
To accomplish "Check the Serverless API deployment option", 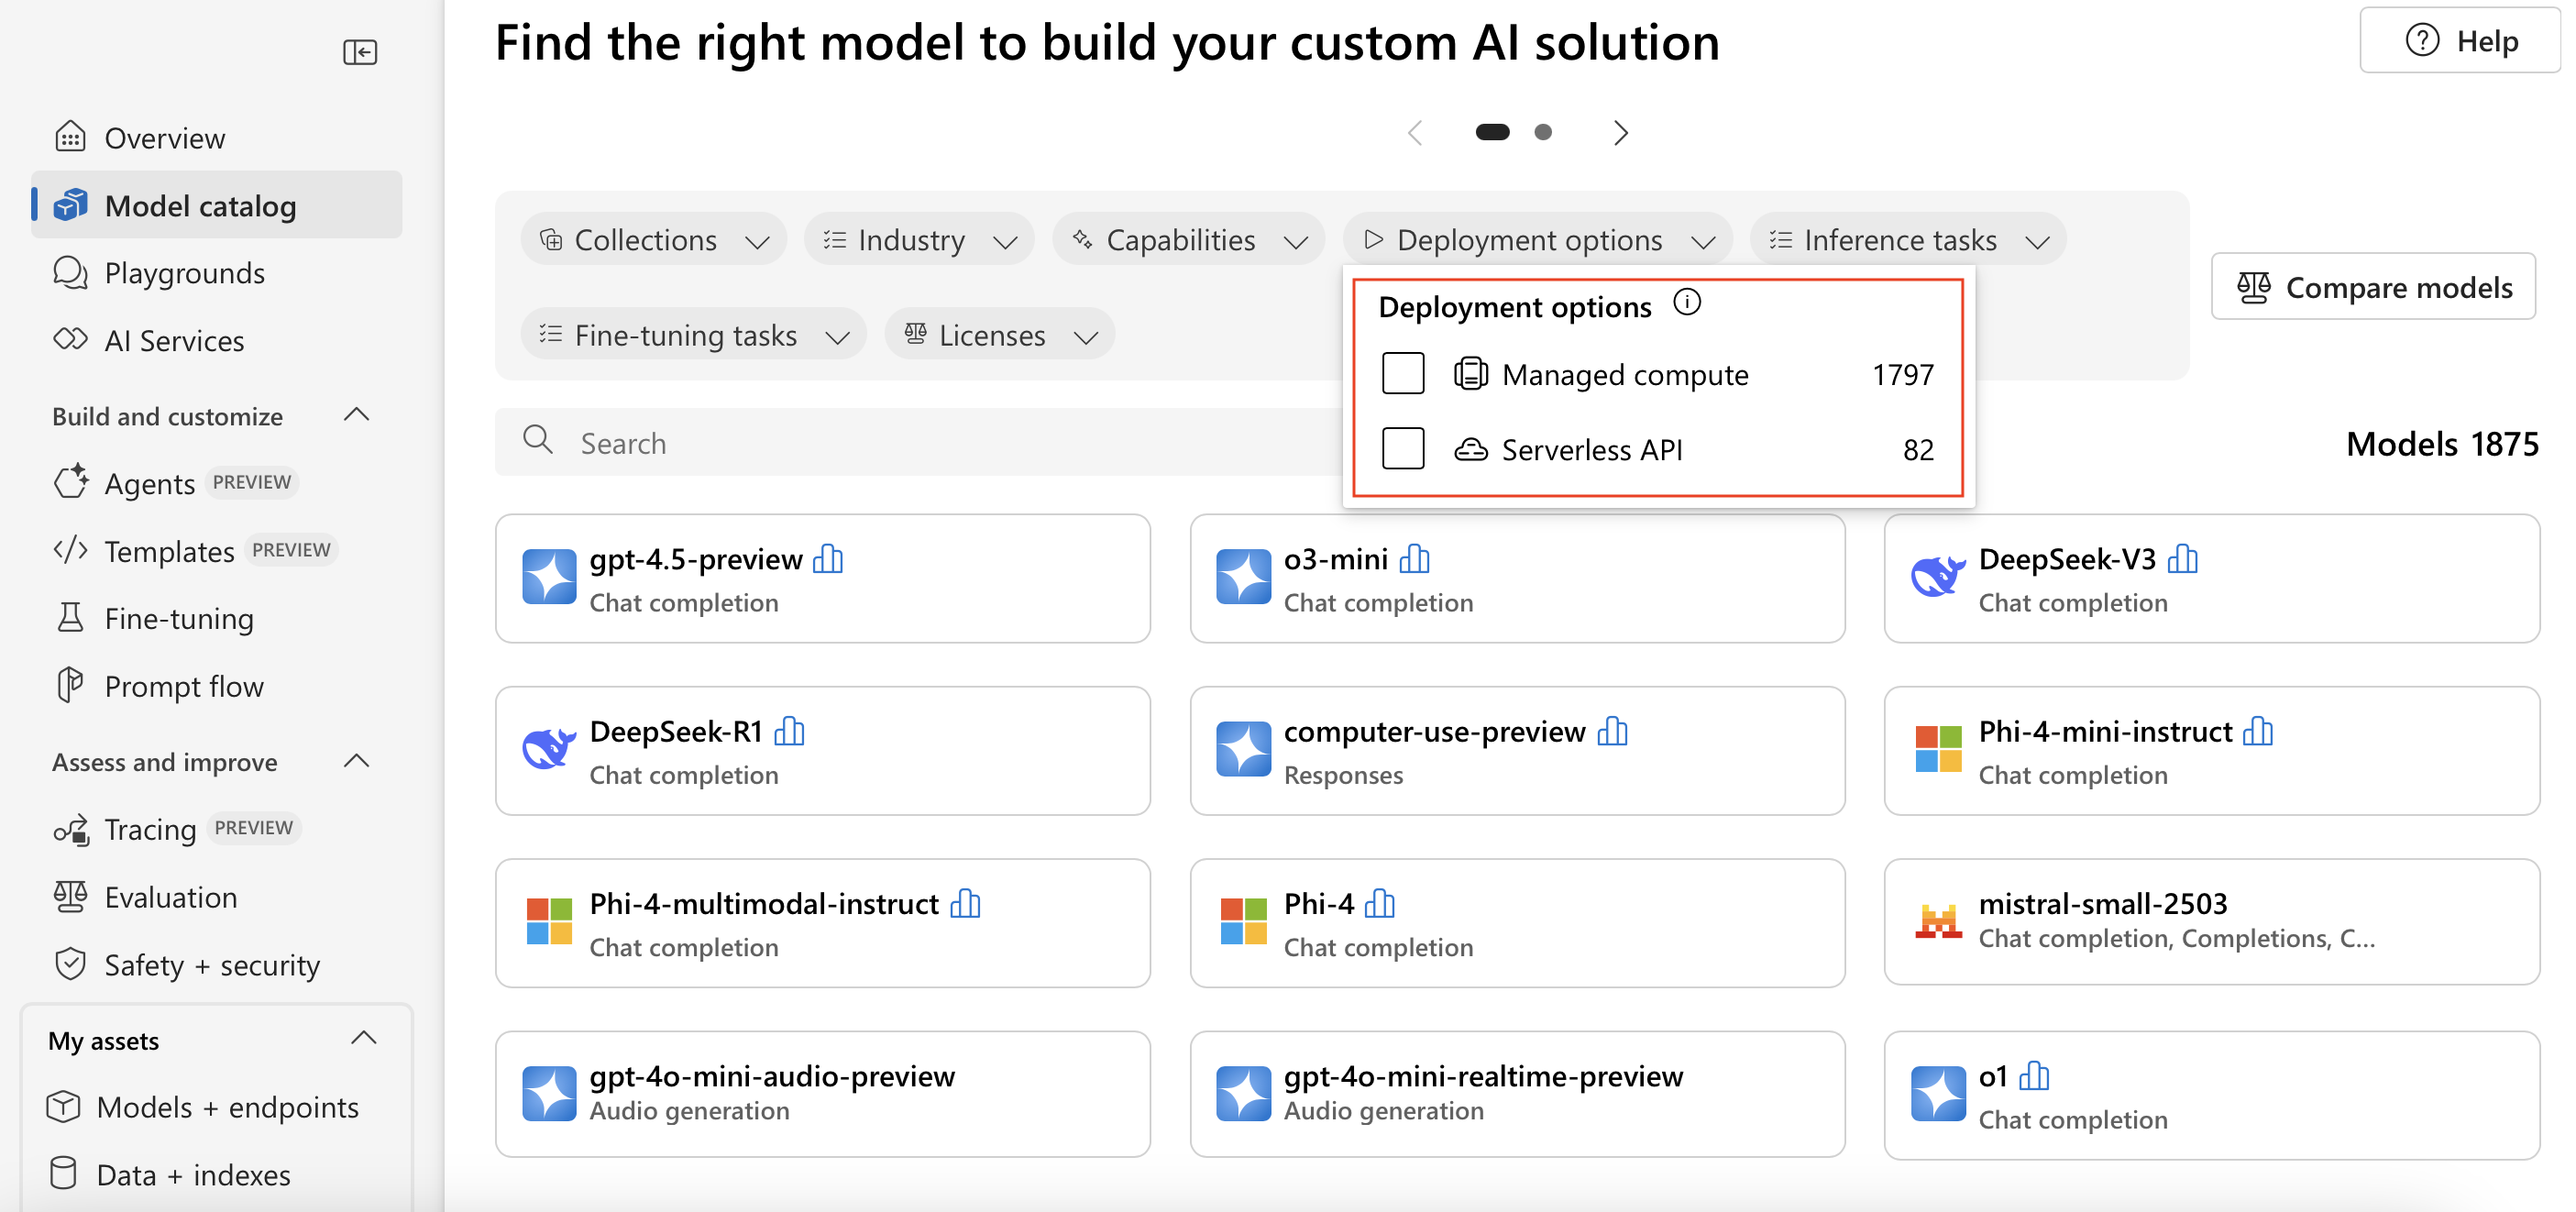I will (1403, 448).
